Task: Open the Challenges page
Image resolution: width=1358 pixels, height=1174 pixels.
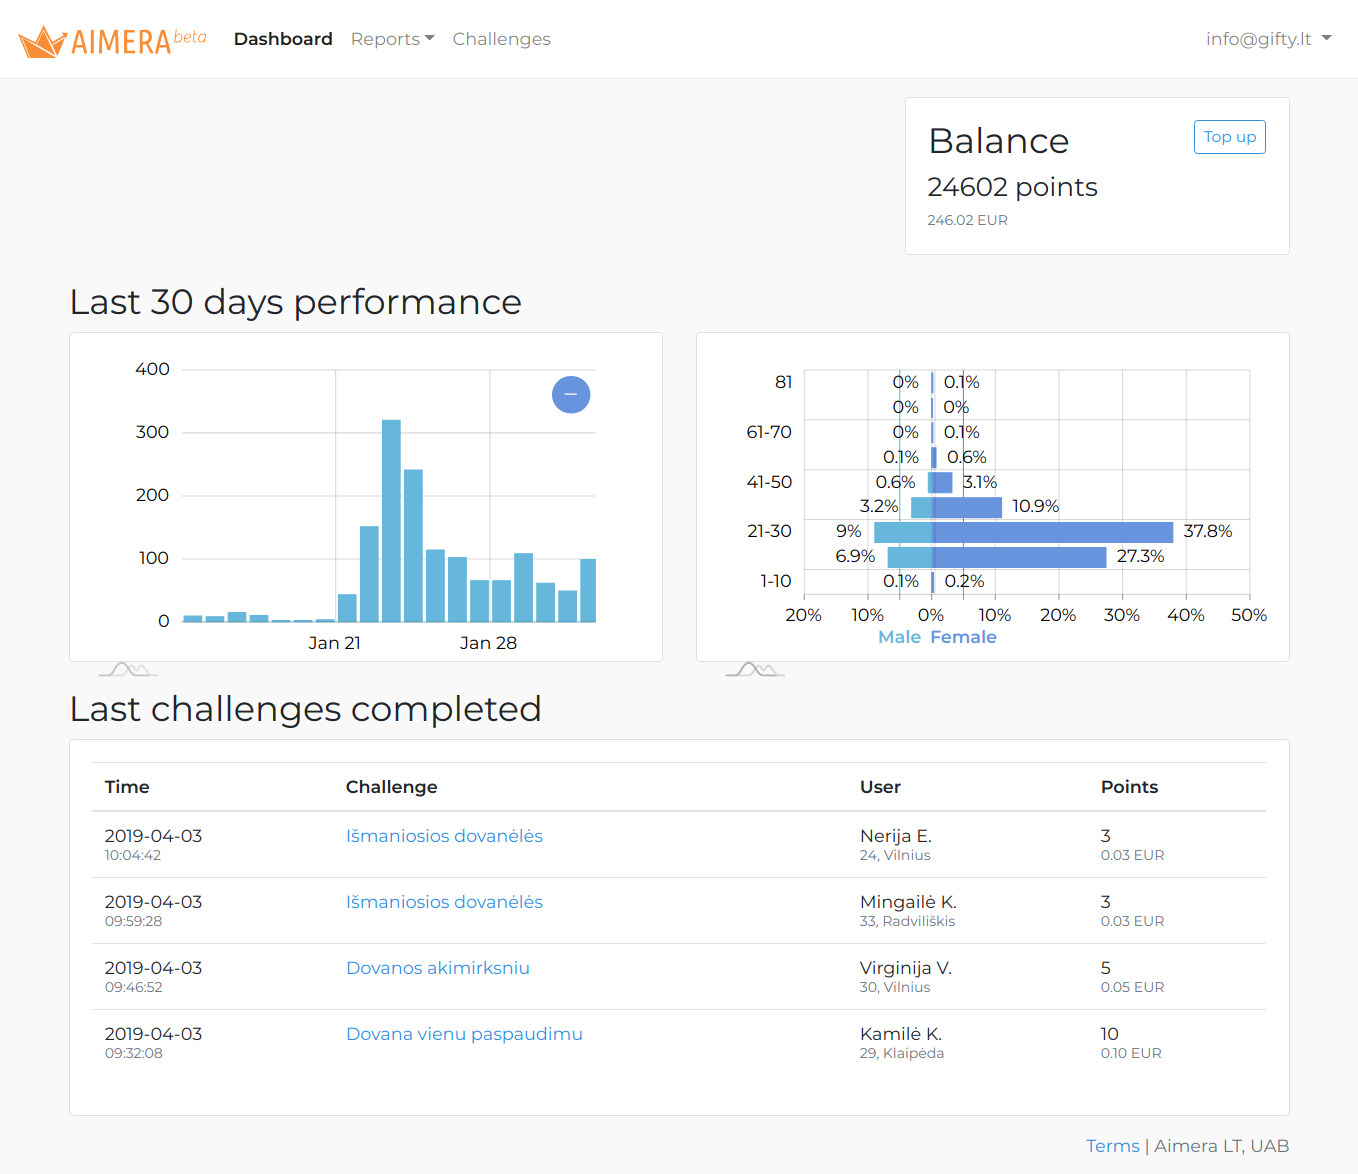Action: [x=501, y=39]
